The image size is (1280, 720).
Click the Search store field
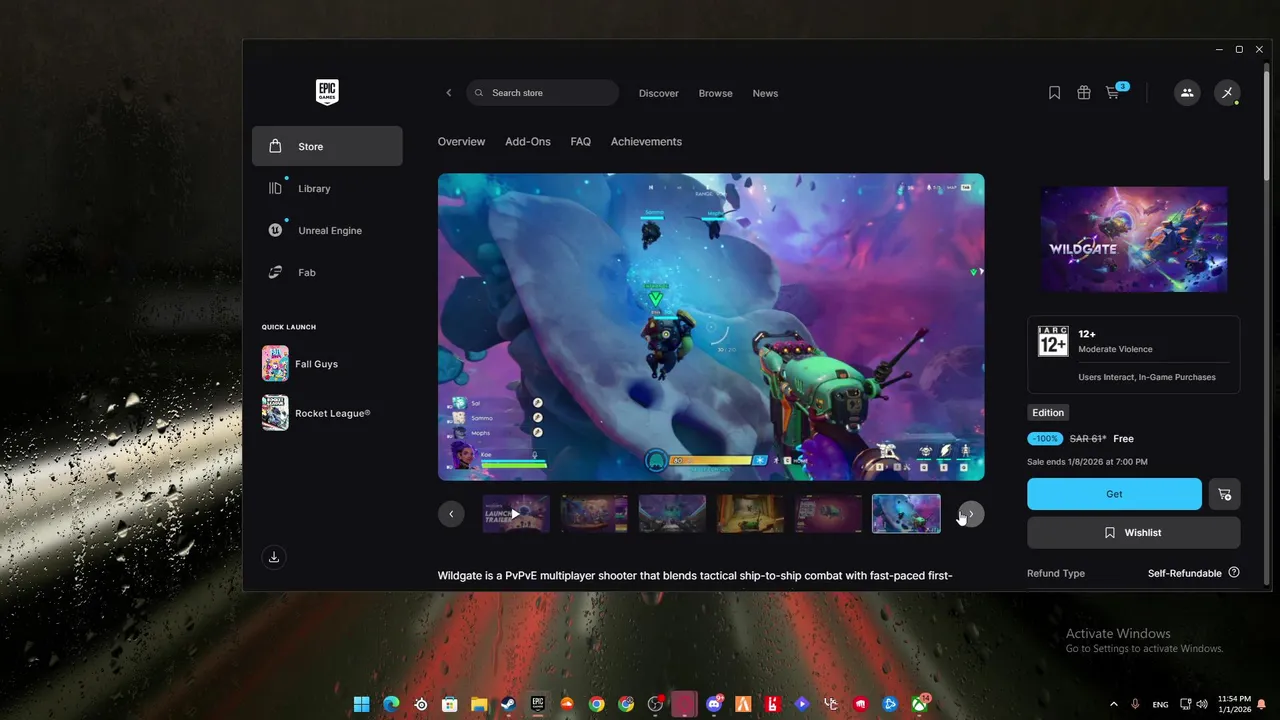point(543,93)
